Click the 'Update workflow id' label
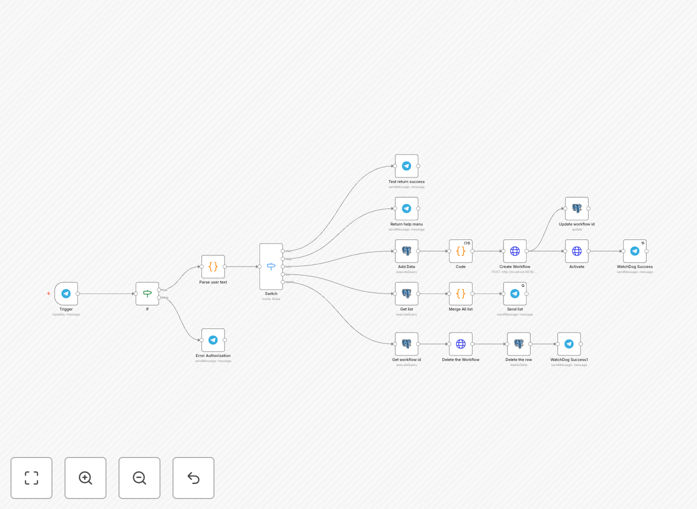This screenshot has width=697, height=509. pyautogui.click(x=577, y=224)
